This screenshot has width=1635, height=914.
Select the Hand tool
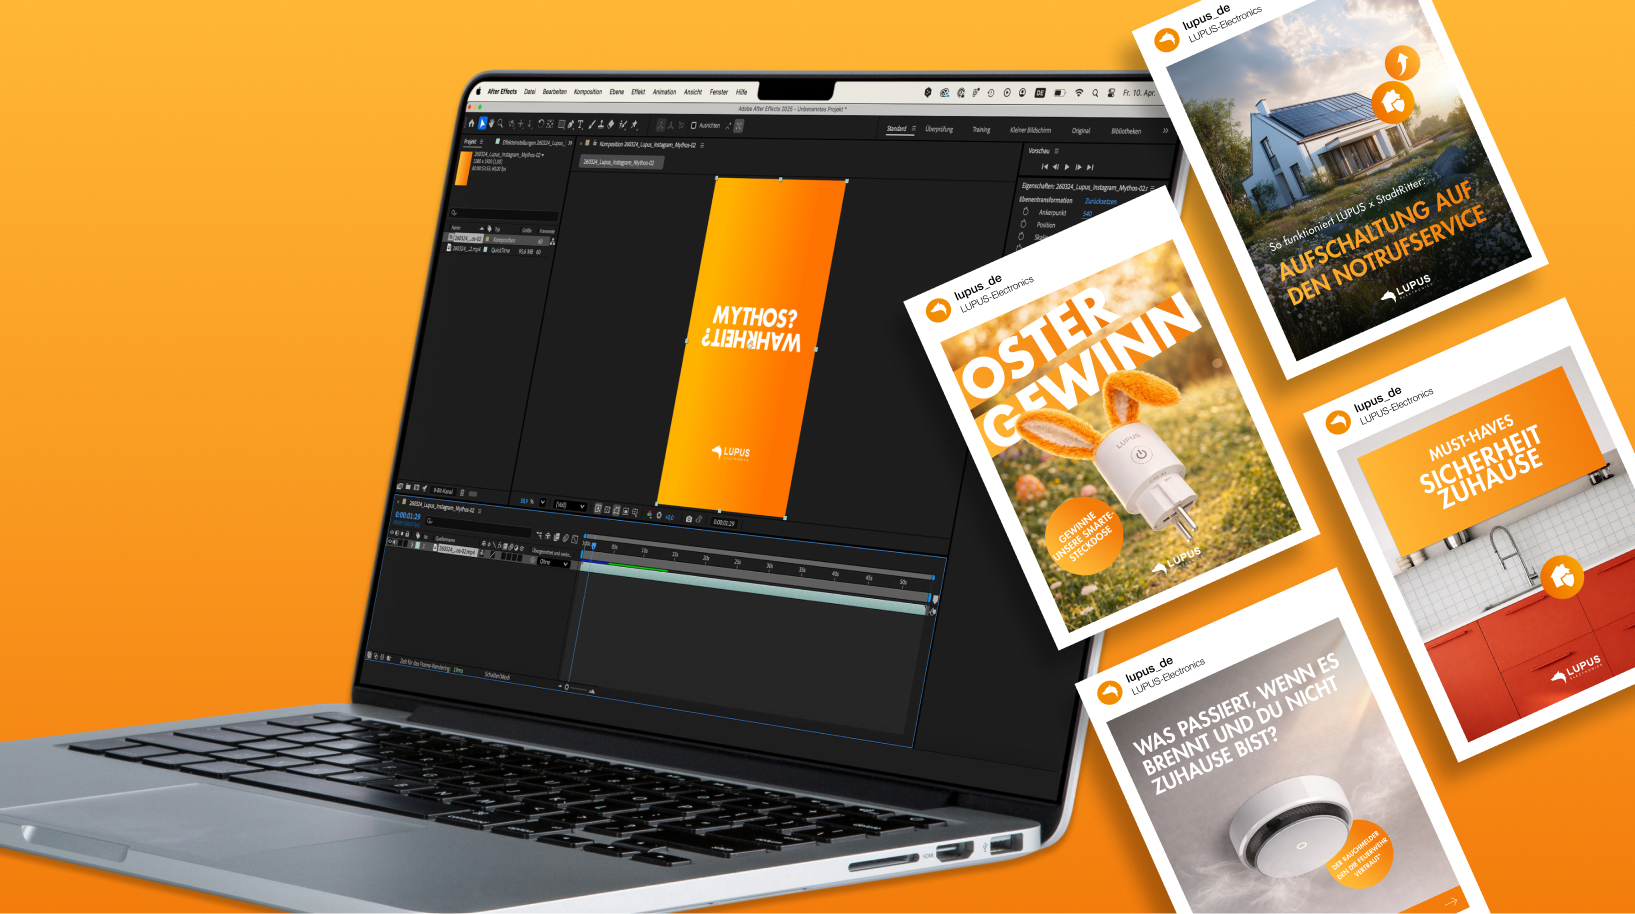491,125
